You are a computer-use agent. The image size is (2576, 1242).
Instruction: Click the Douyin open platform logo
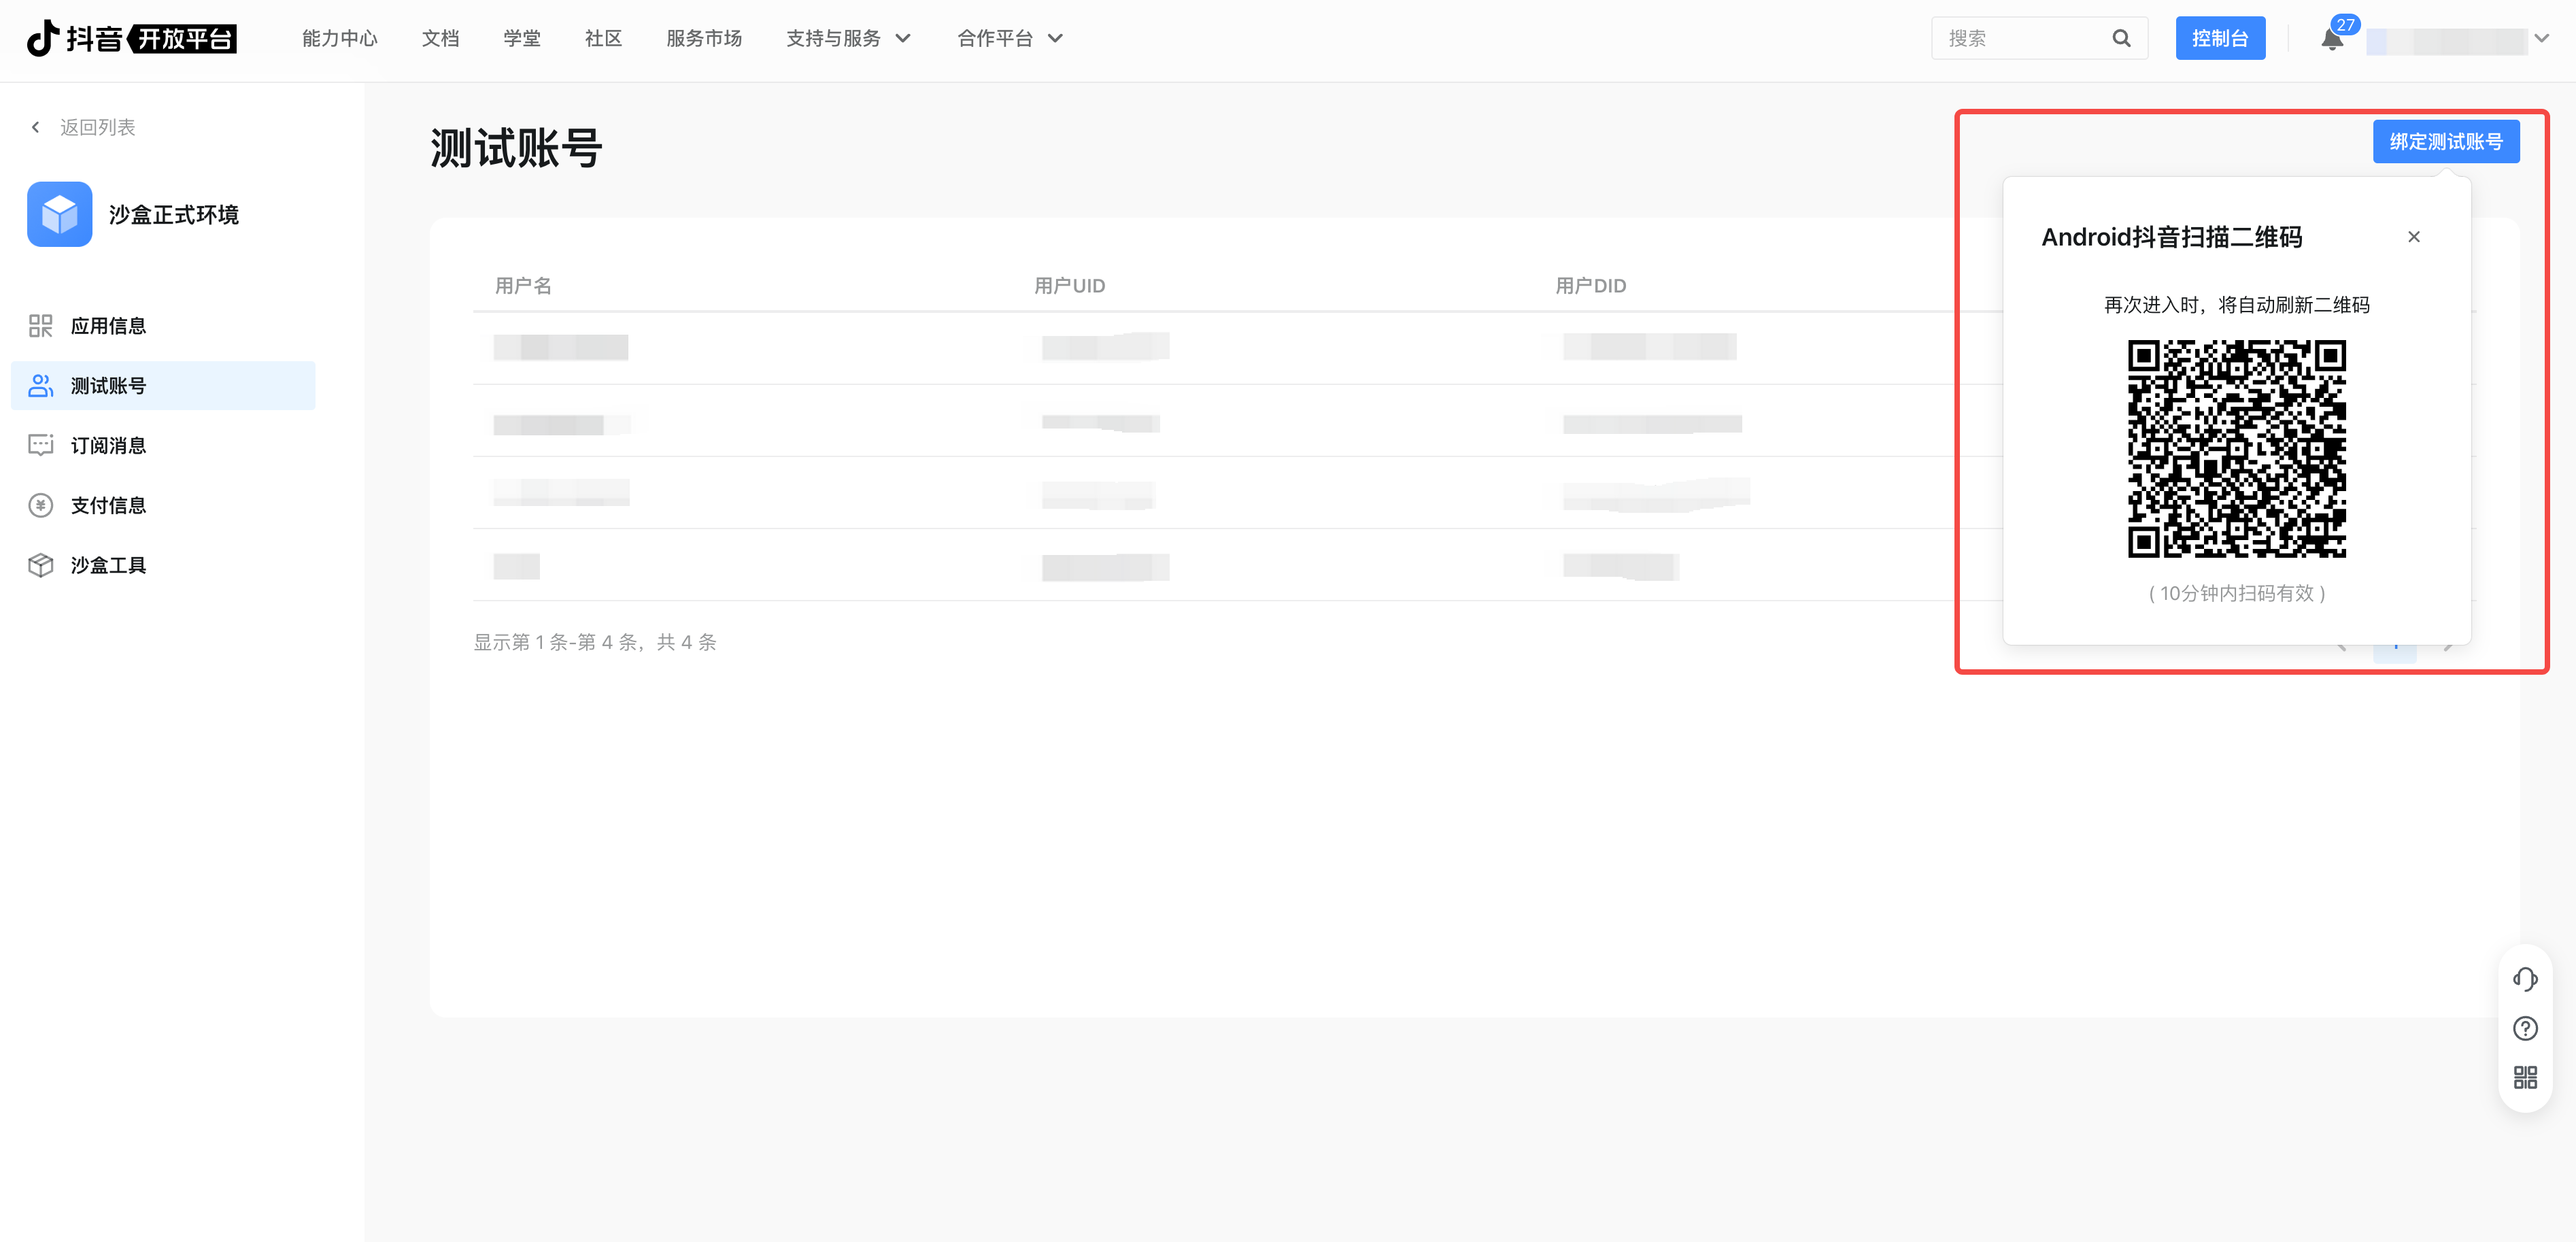pos(131,38)
